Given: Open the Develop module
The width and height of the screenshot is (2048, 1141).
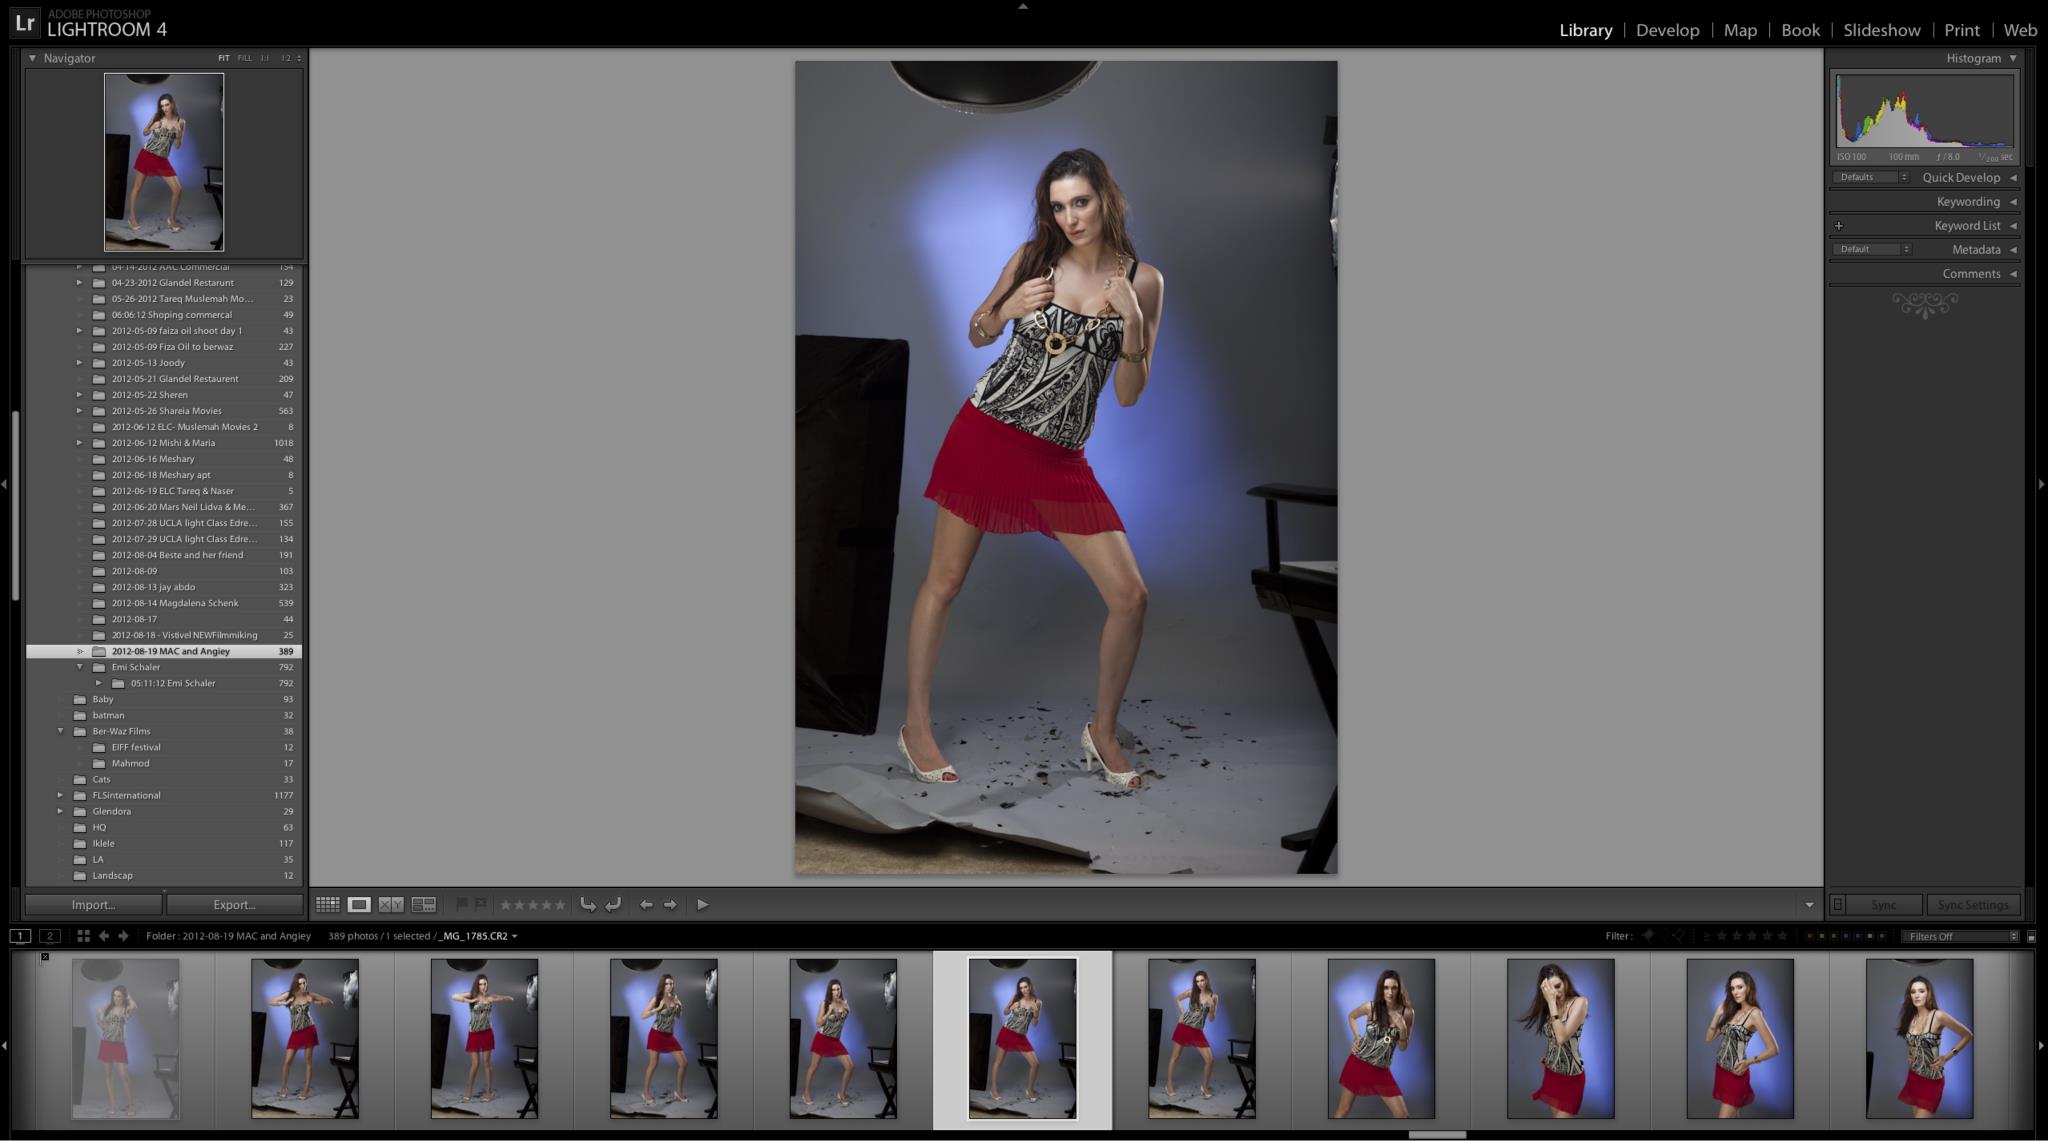Looking at the screenshot, I should click(1667, 30).
